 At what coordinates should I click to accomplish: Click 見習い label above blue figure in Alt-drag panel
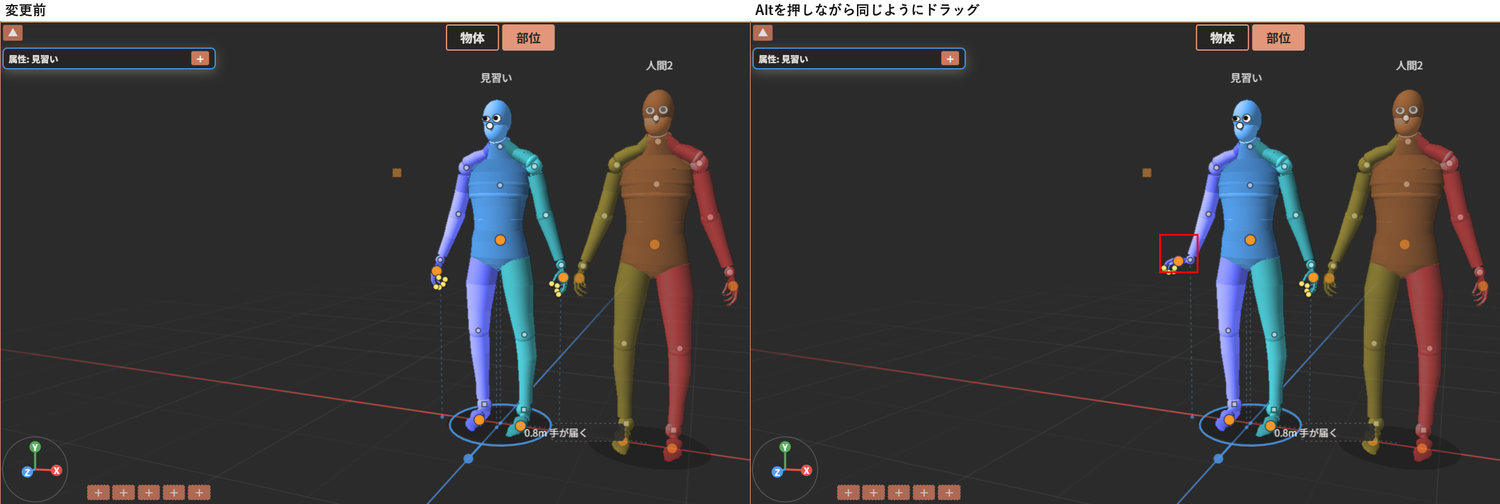[x=1246, y=78]
